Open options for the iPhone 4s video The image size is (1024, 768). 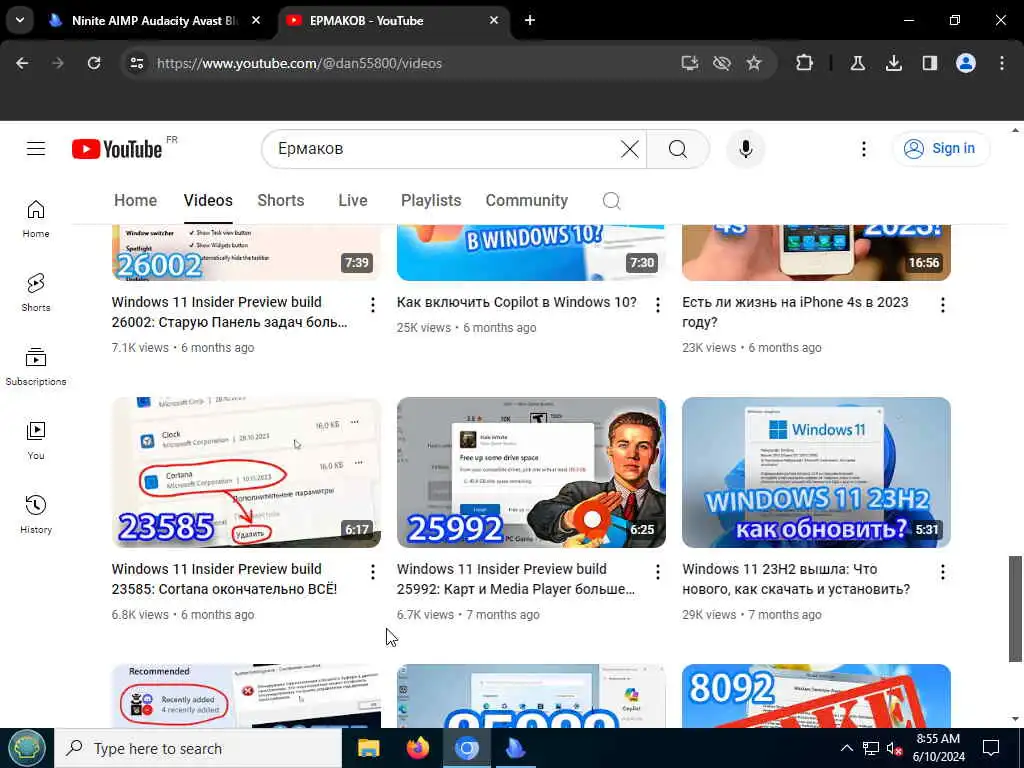942,304
